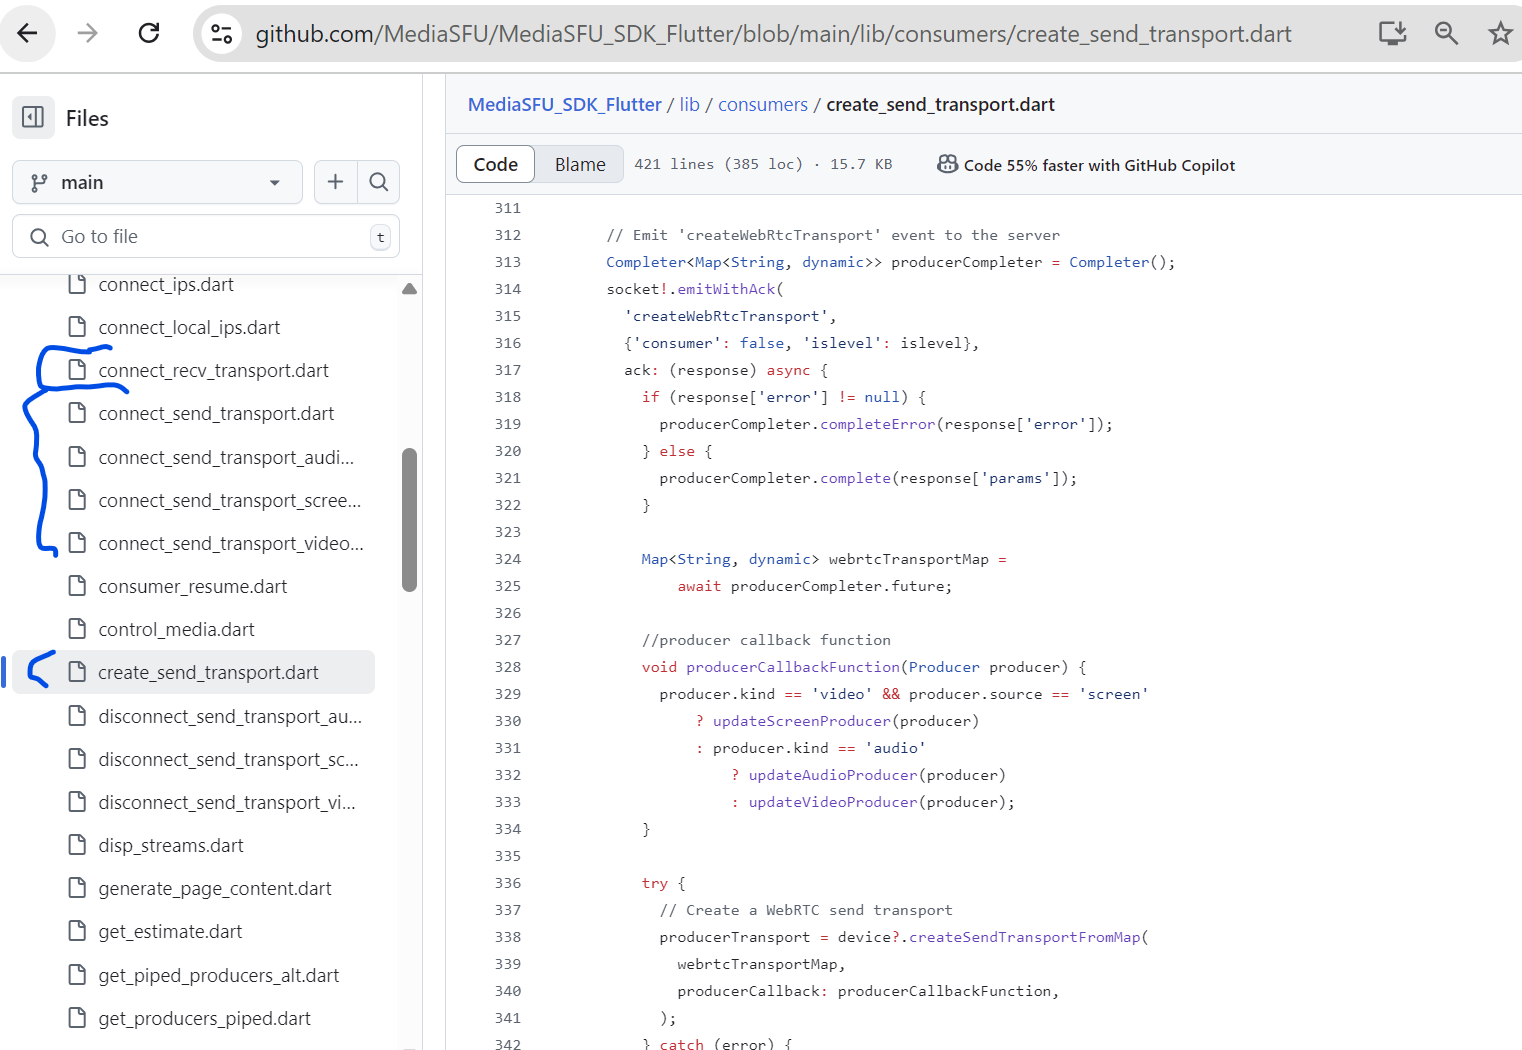Open the lib breadcrumb folder
The height and width of the screenshot is (1050, 1522).
[690, 105]
